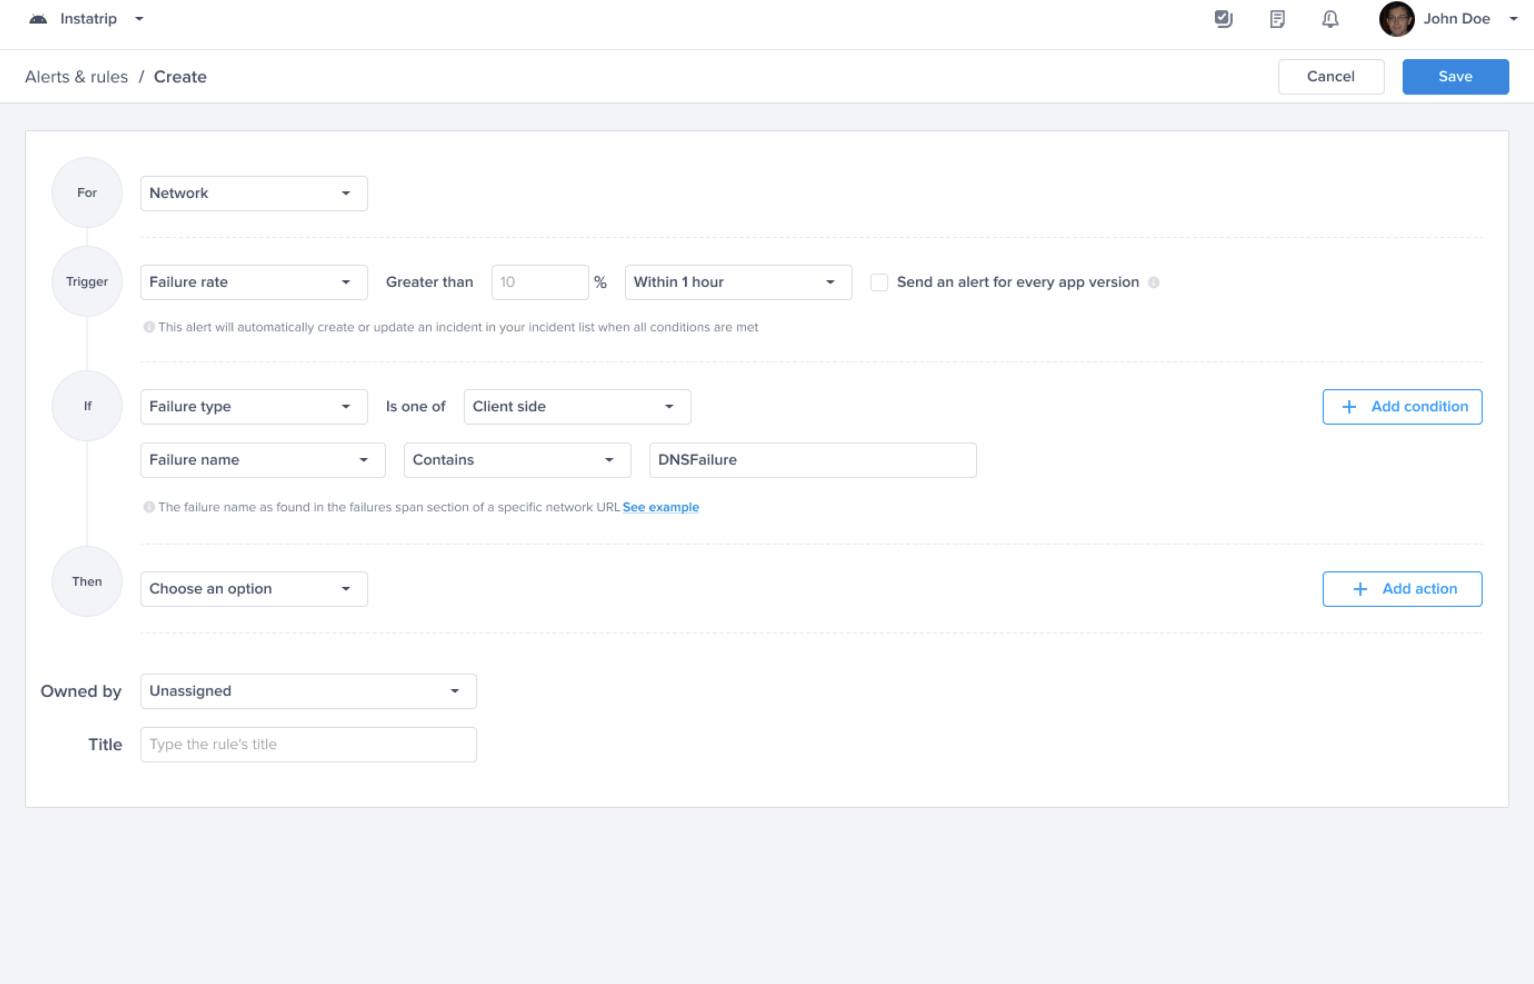Open the document notes icon in header
This screenshot has width=1534, height=984.
point(1277,19)
